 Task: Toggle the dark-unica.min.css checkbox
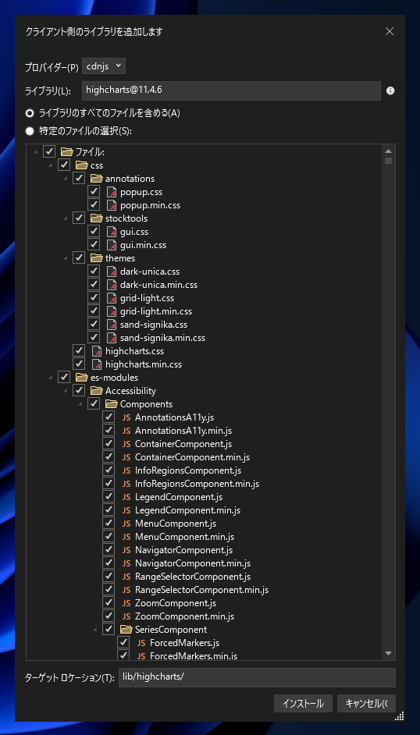[x=93, y=285]
